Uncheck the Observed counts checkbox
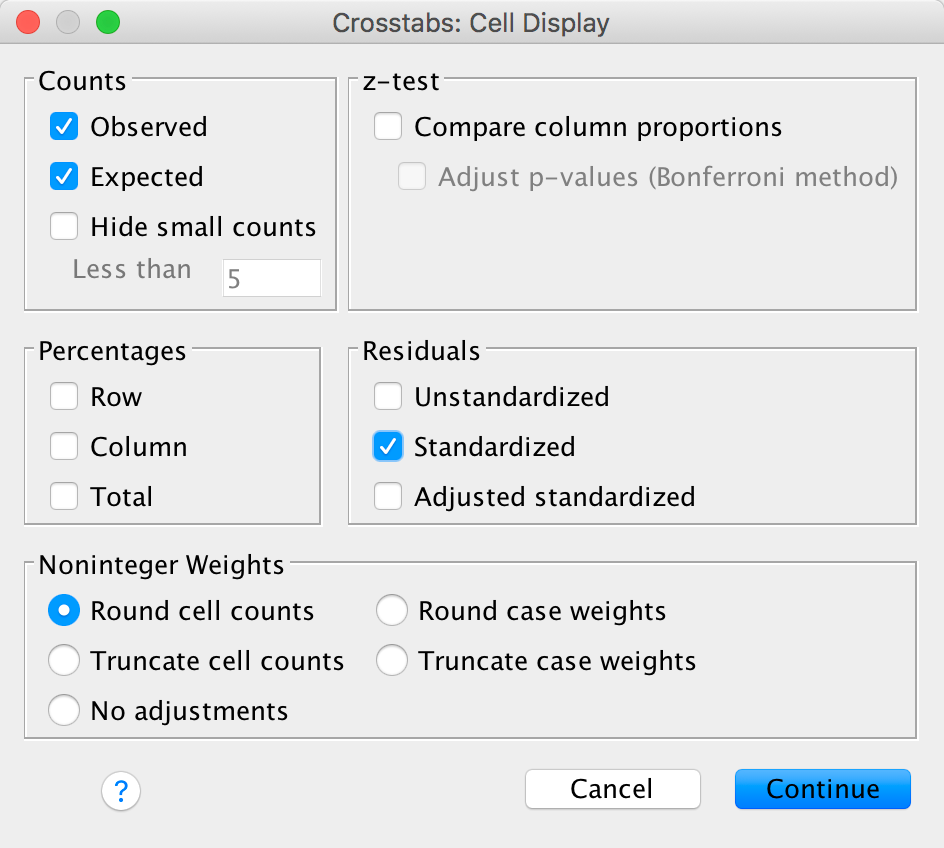The width and height of the screenshot is (944, 848). [65, 127]
